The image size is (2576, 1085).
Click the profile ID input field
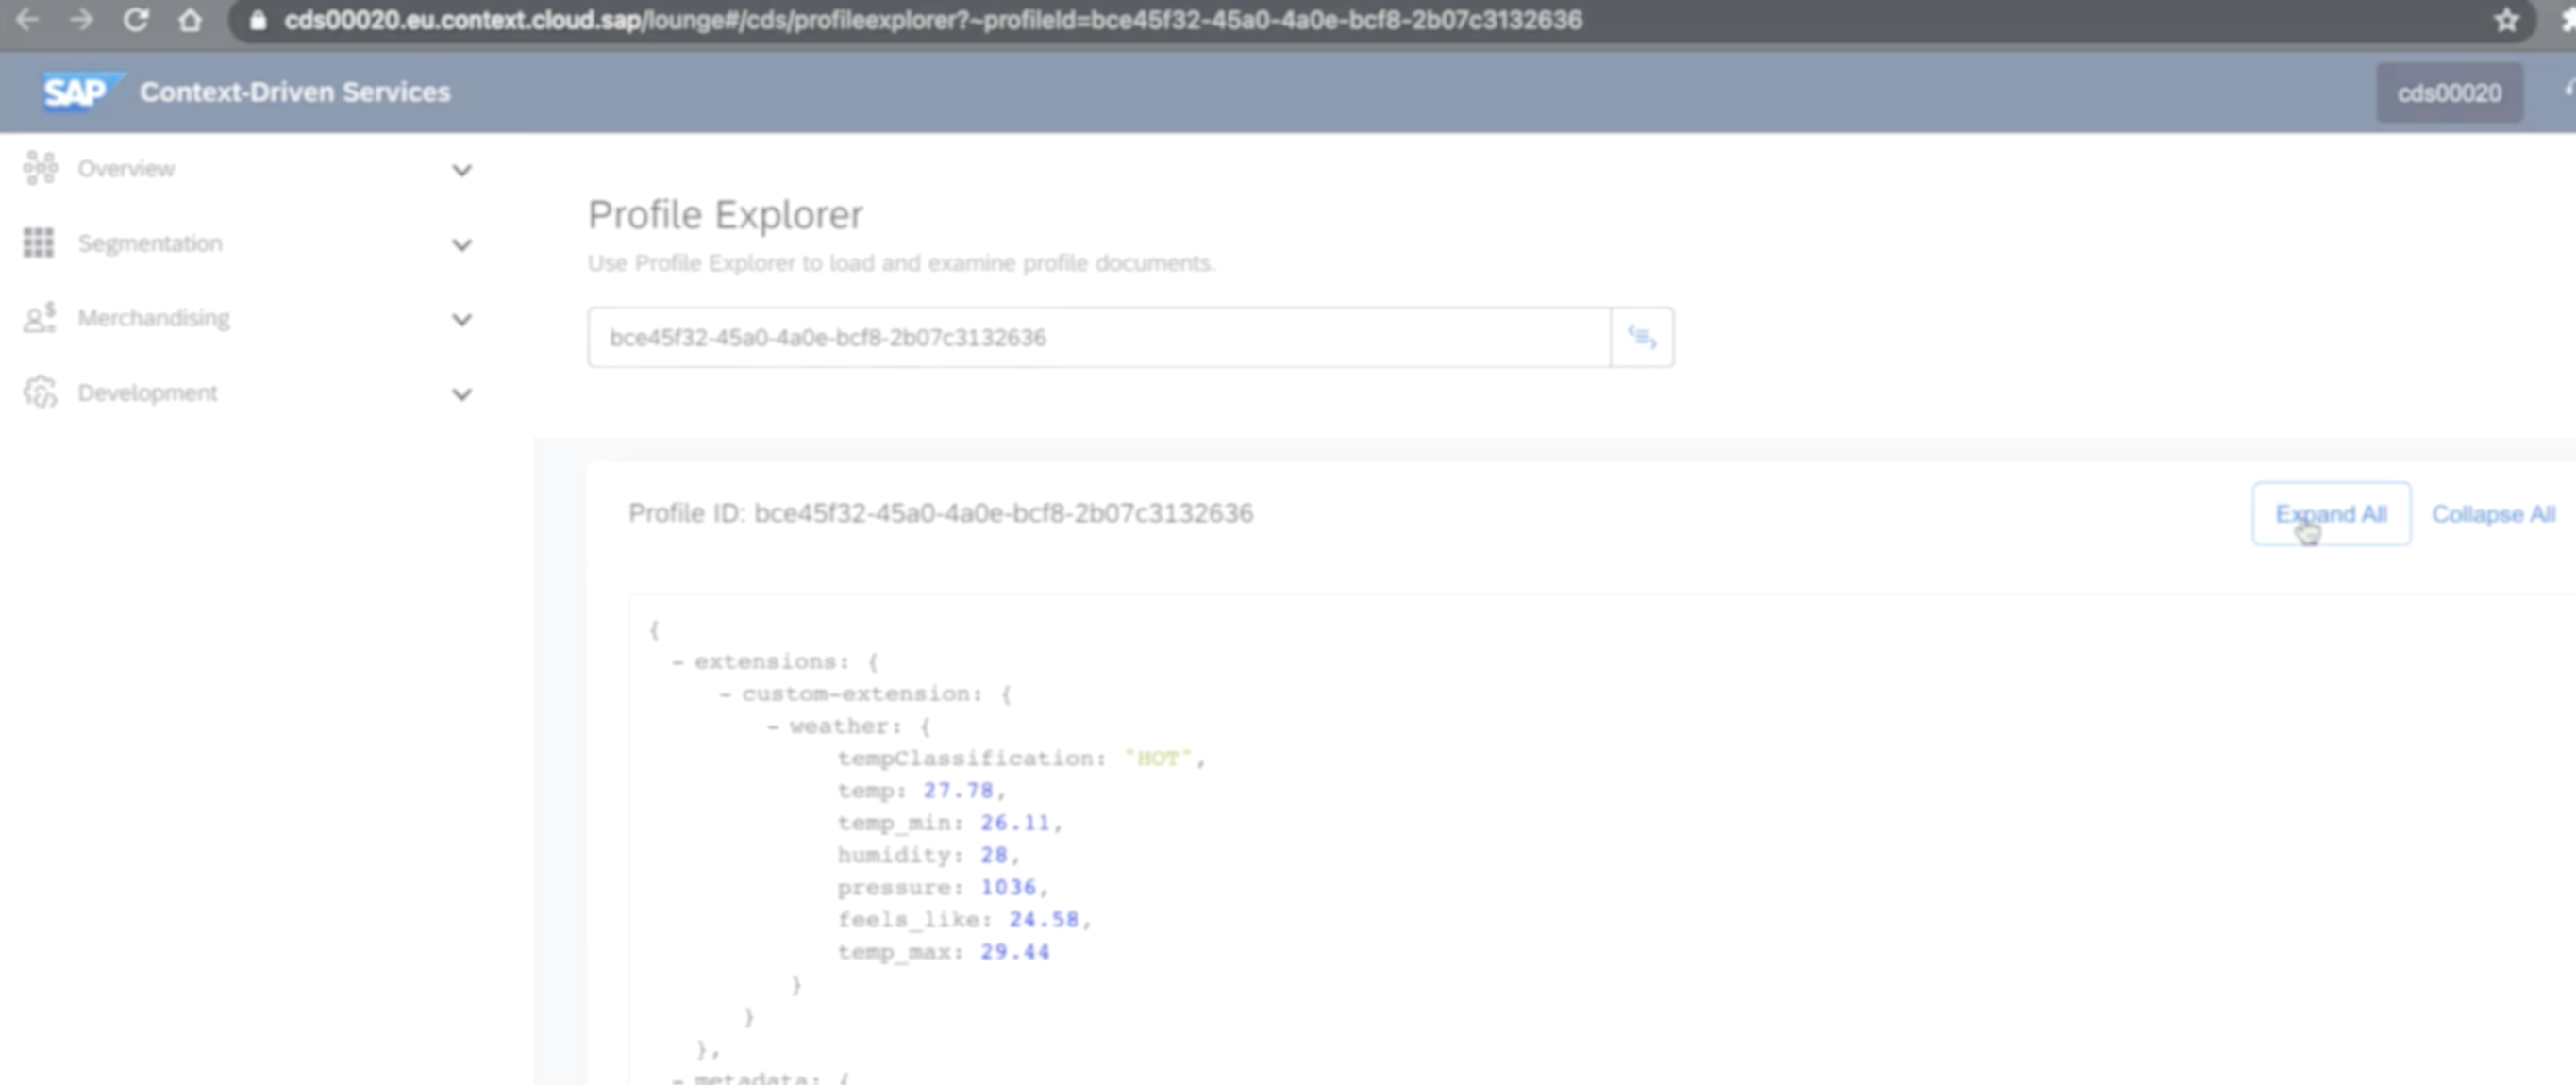click(1098, 337)
